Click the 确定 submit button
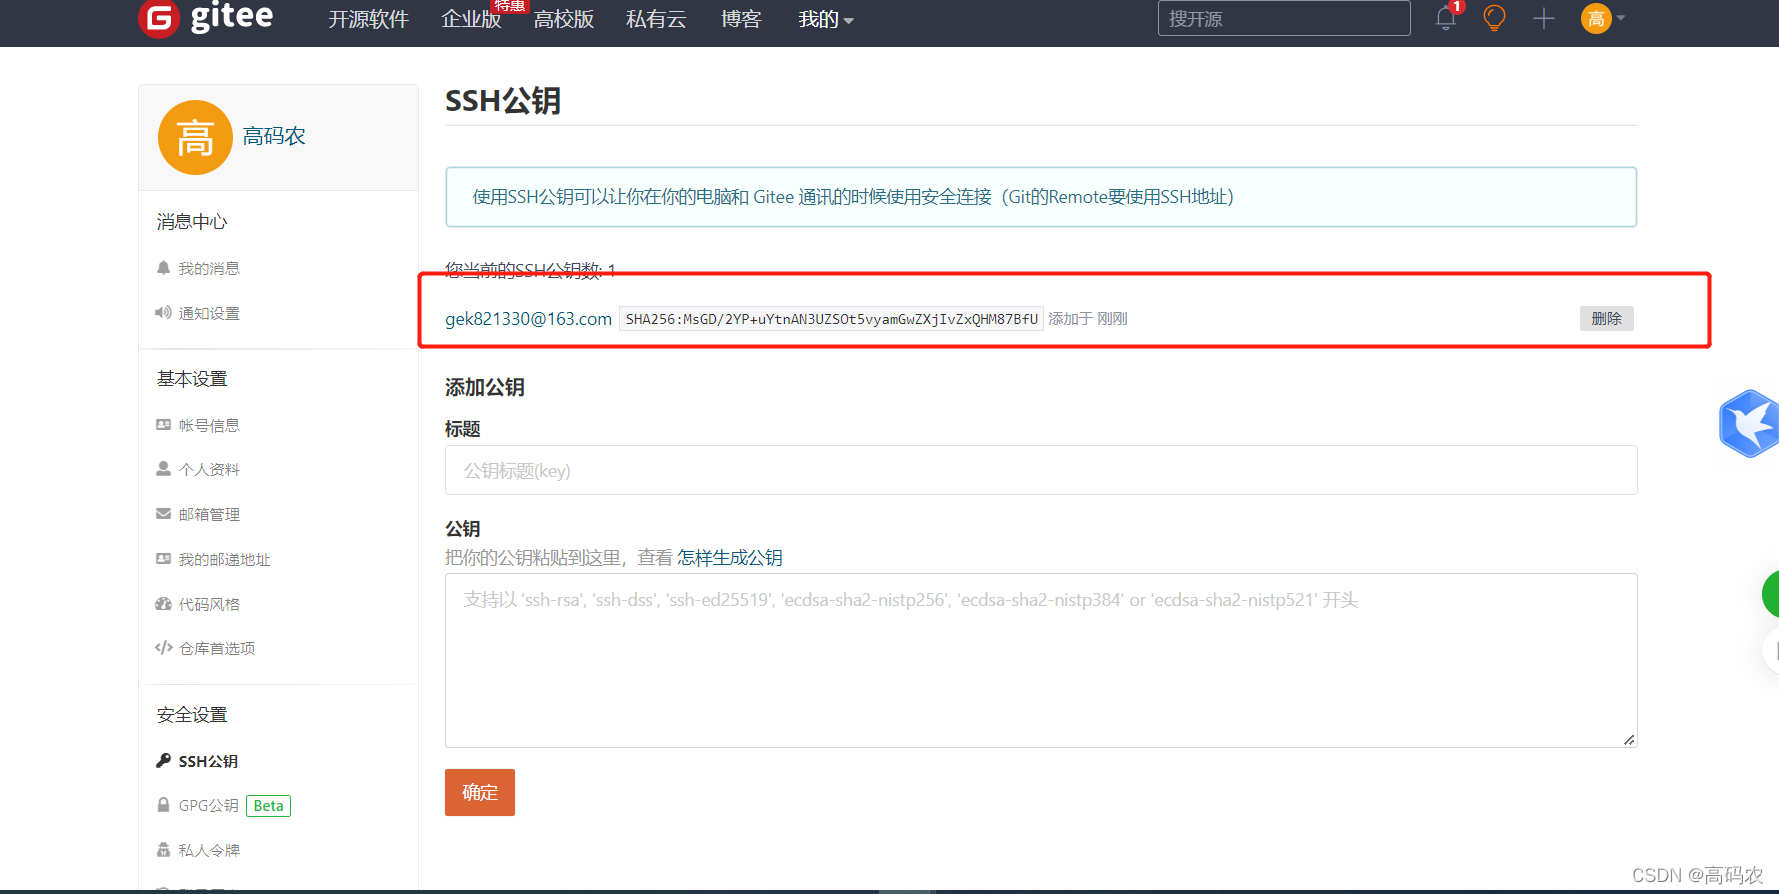This screenshot has height=894, width=1779. pyautogui.click(x=480, y=792)
